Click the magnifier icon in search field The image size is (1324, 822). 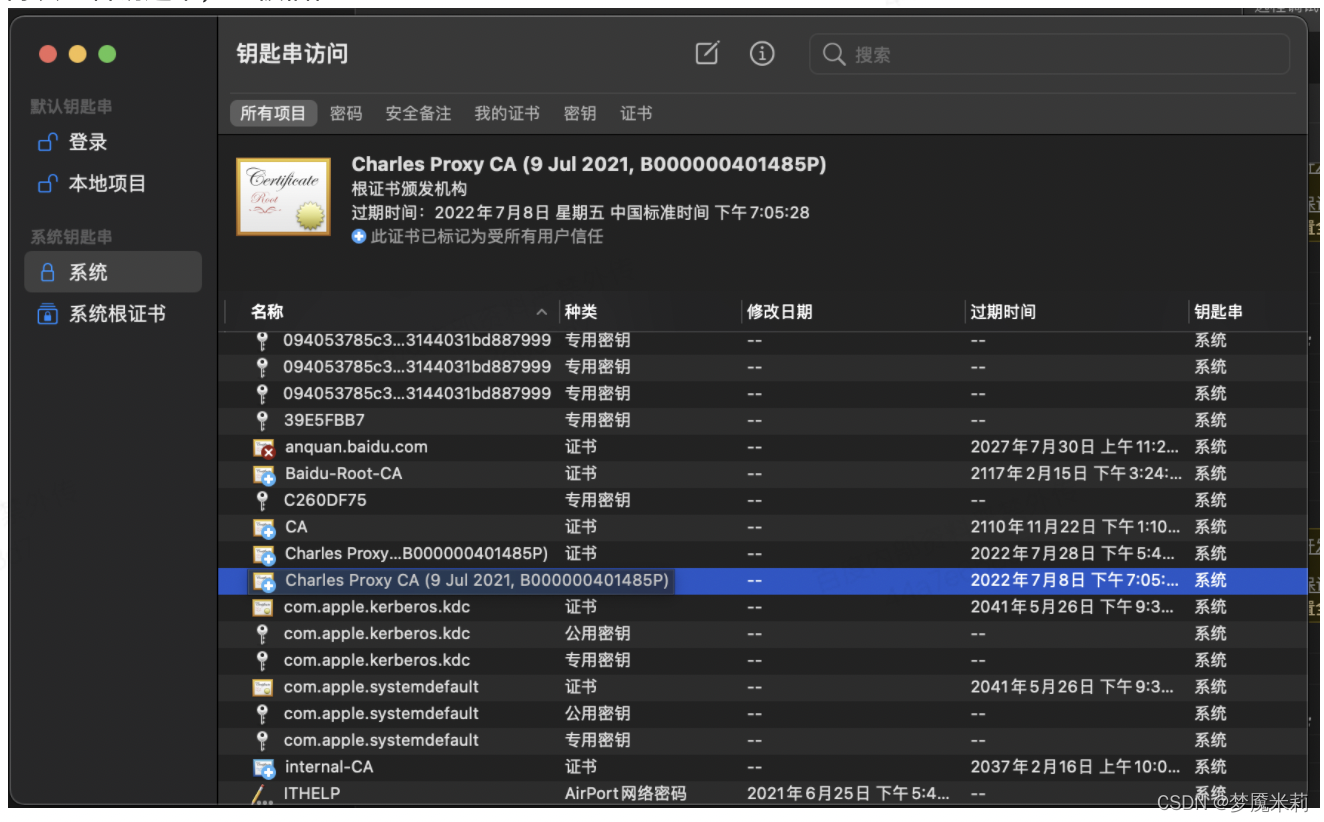point(834,54)
